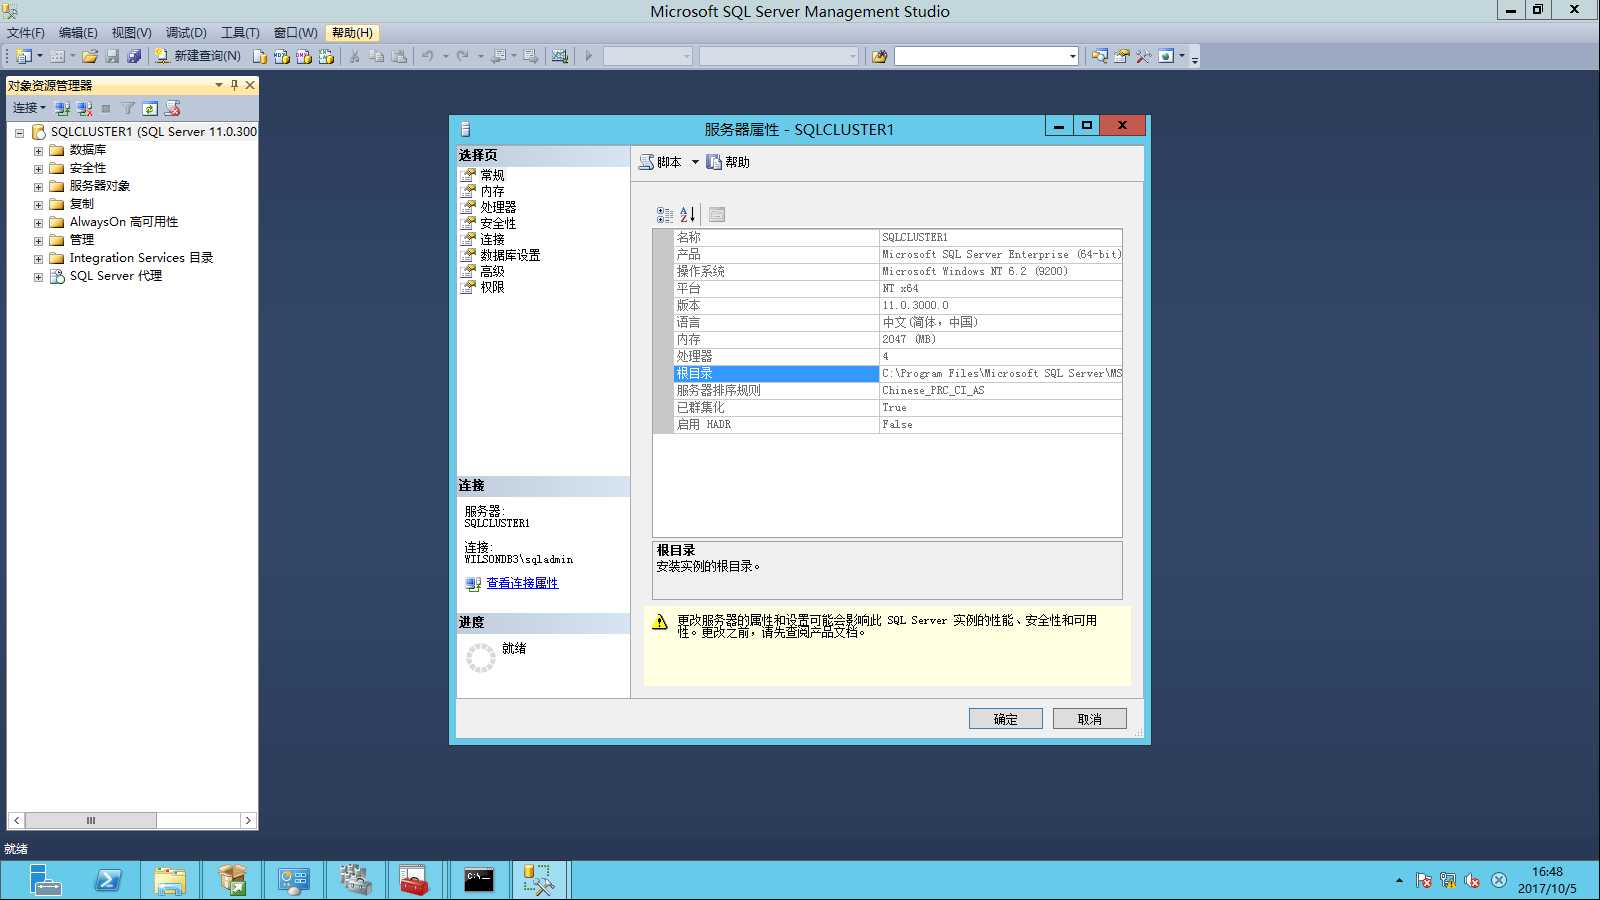Select the 服务器排序规则 property row
This screenshot has width=1600, height=900.
click(x=897, y=391)
